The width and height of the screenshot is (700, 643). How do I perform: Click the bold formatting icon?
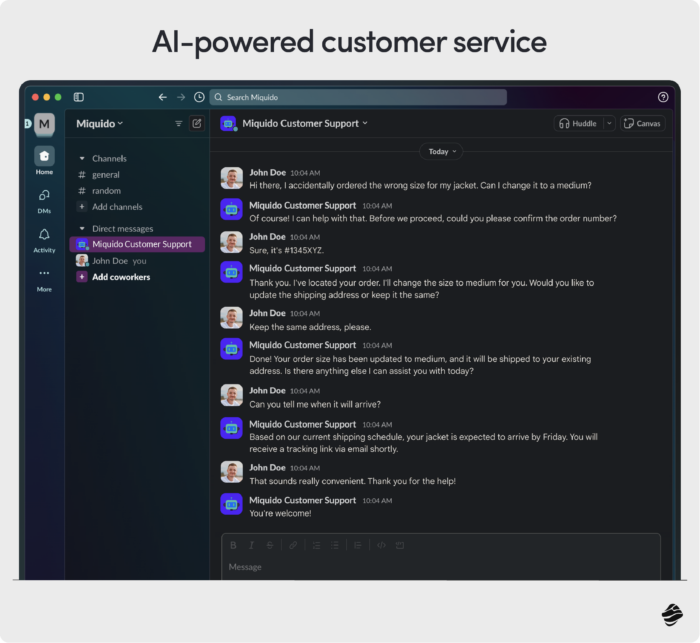click(x=233, y=545)
